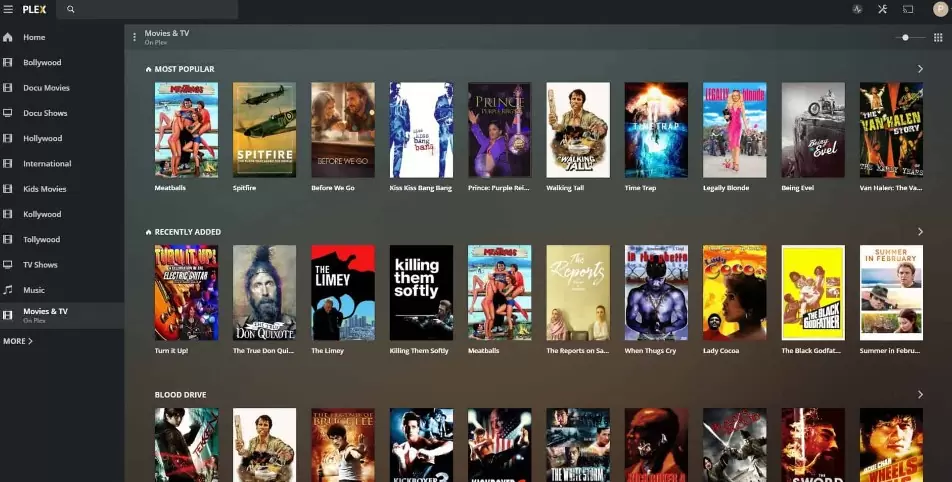Expand Most Popular row with arrow
Screen dimensions: 952x482
pos(920,69)
